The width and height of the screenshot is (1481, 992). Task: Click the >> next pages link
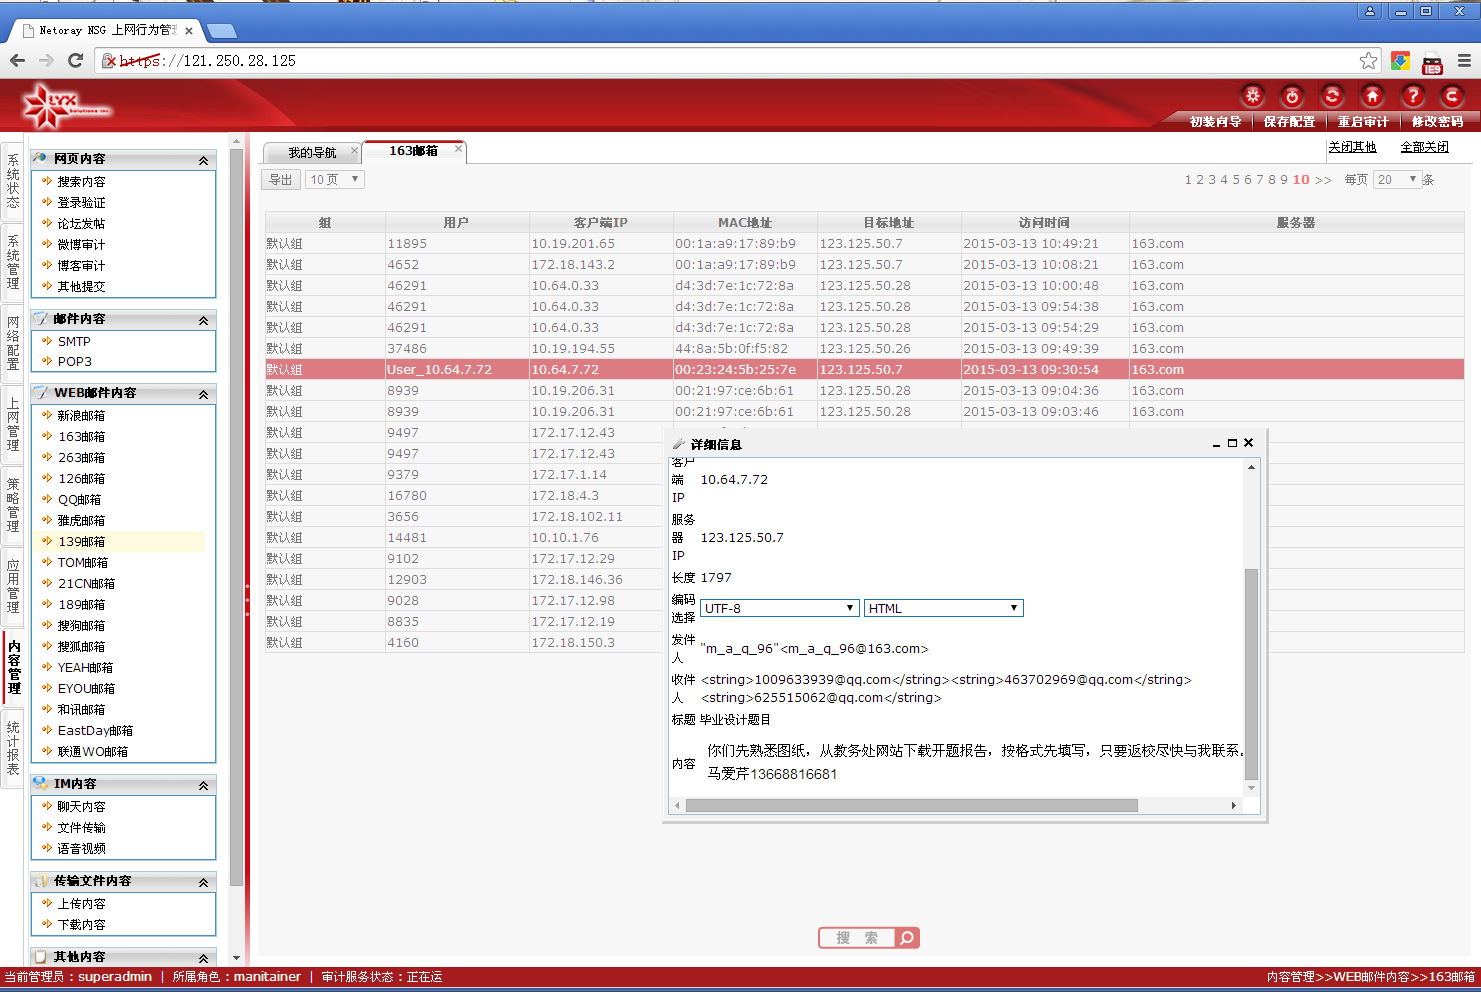(x=1323, y=180)
